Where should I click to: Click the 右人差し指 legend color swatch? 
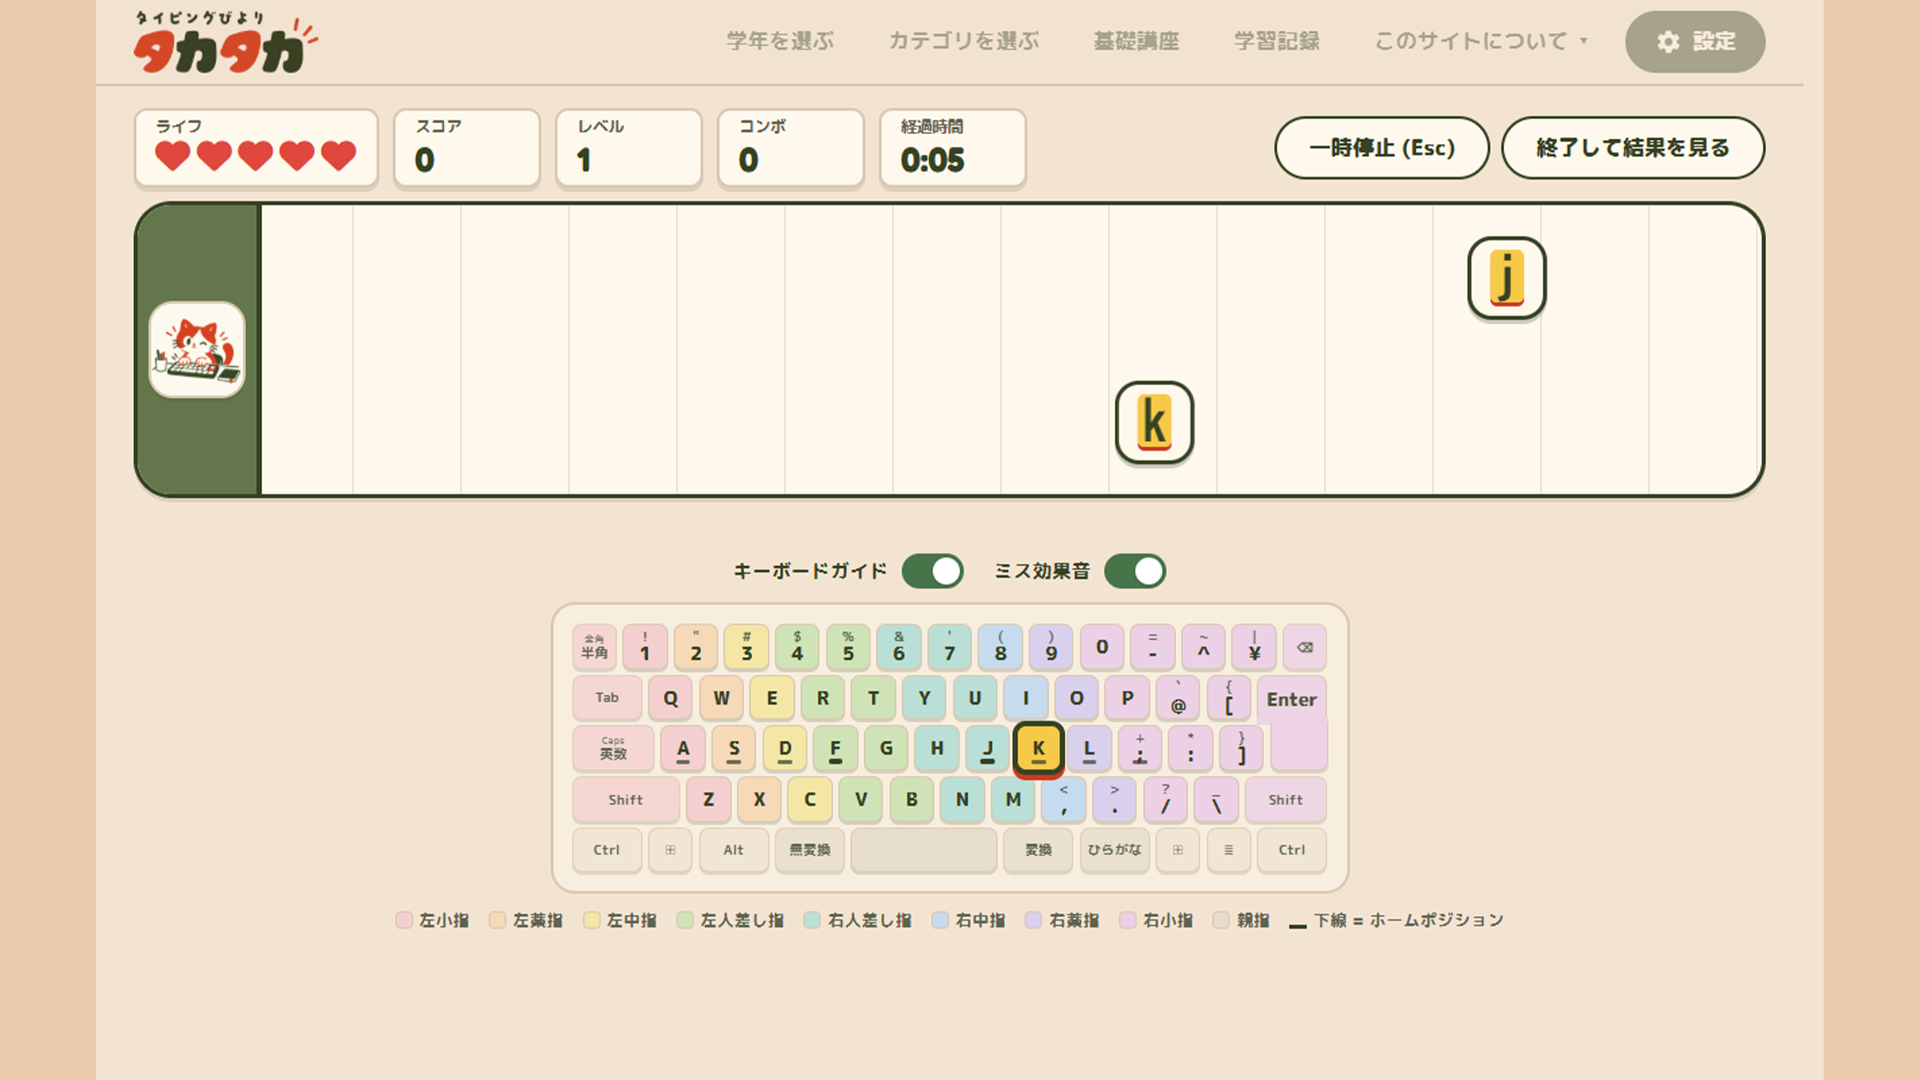click(812, 920)
